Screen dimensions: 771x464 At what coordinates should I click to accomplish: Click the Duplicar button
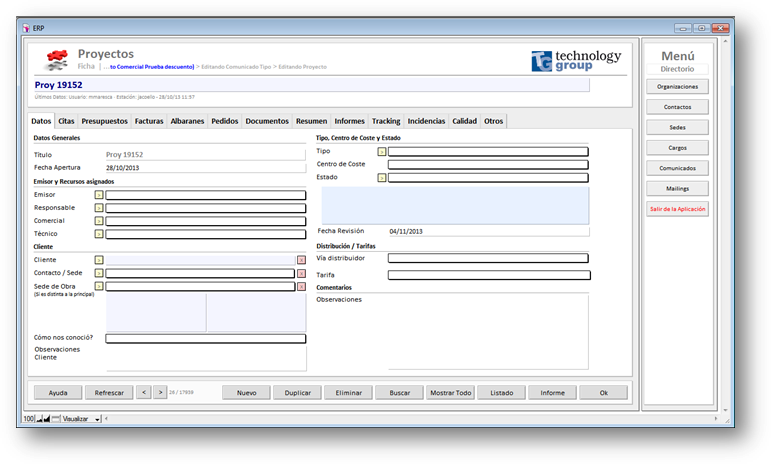[x=297, y=393]
